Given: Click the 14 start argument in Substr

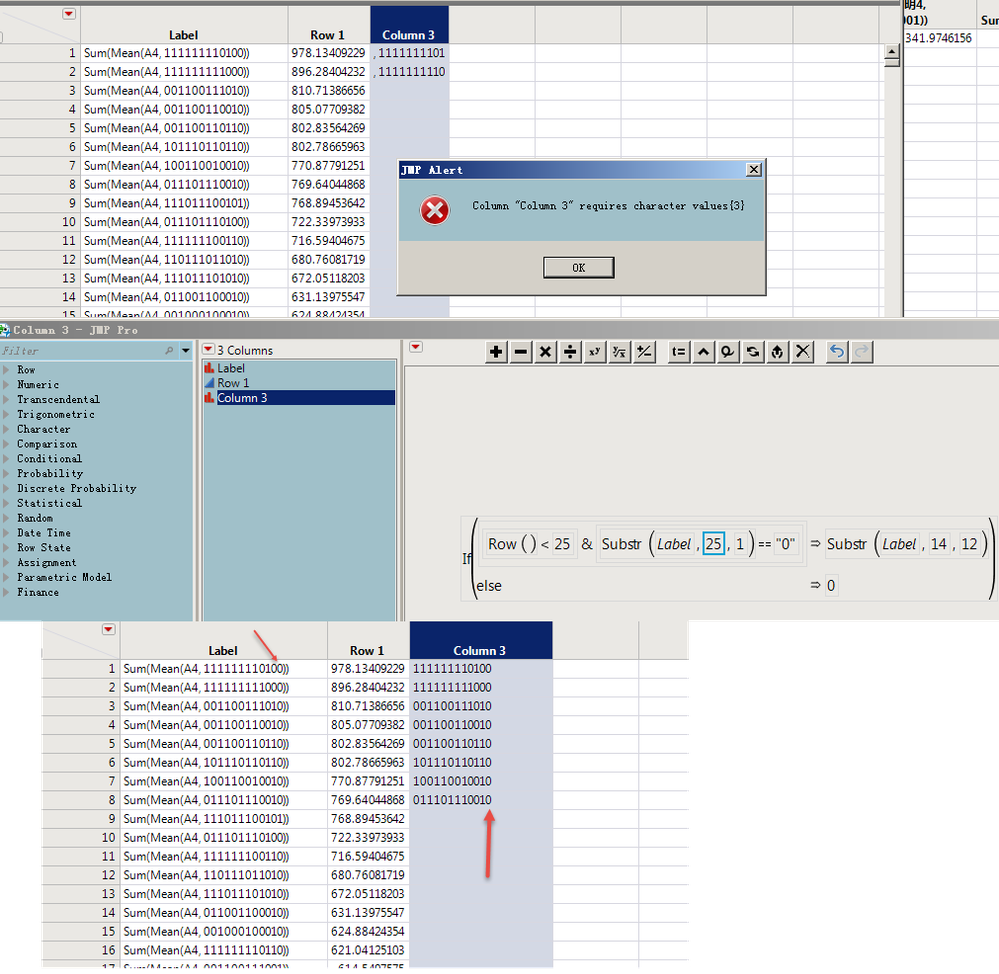Looking at the screenshot, I should tap(938, 544).
